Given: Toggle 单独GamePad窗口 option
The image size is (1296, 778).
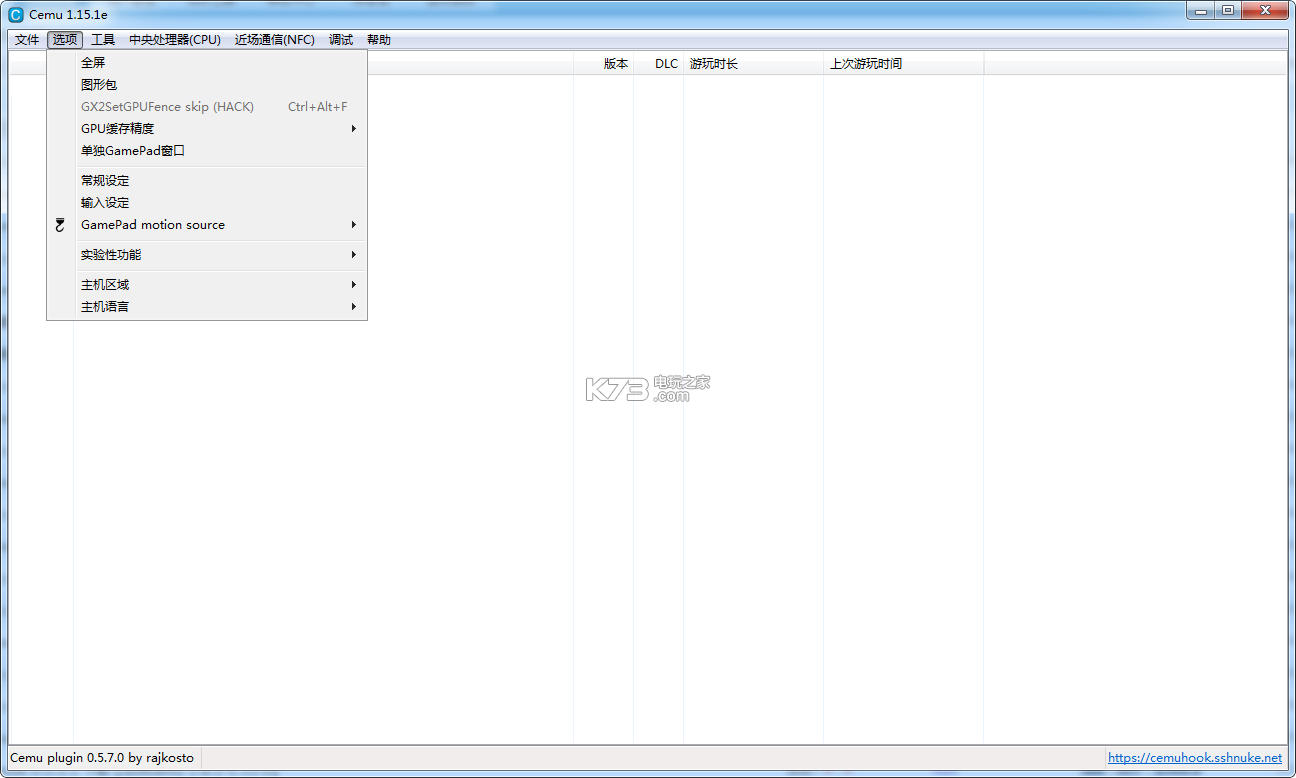Looking at the screenshot, I should tap(207, 151).
